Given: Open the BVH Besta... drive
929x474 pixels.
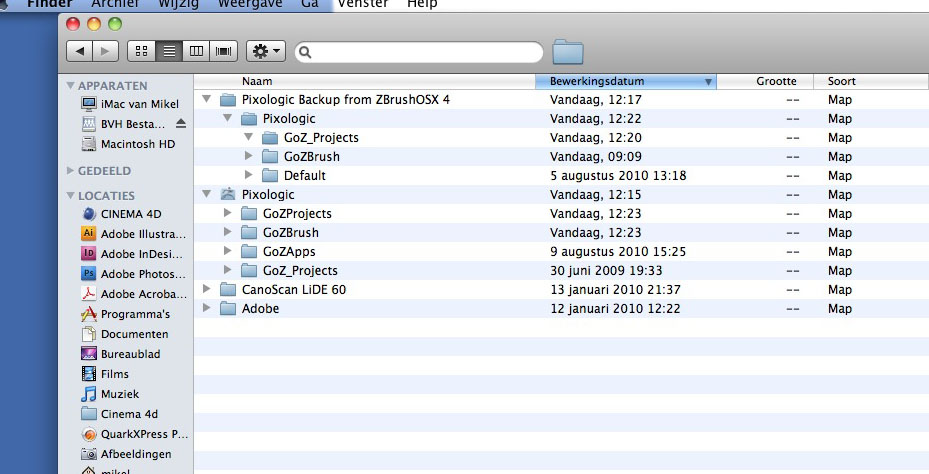Looking at the screenshot, I should coord(123,124).
